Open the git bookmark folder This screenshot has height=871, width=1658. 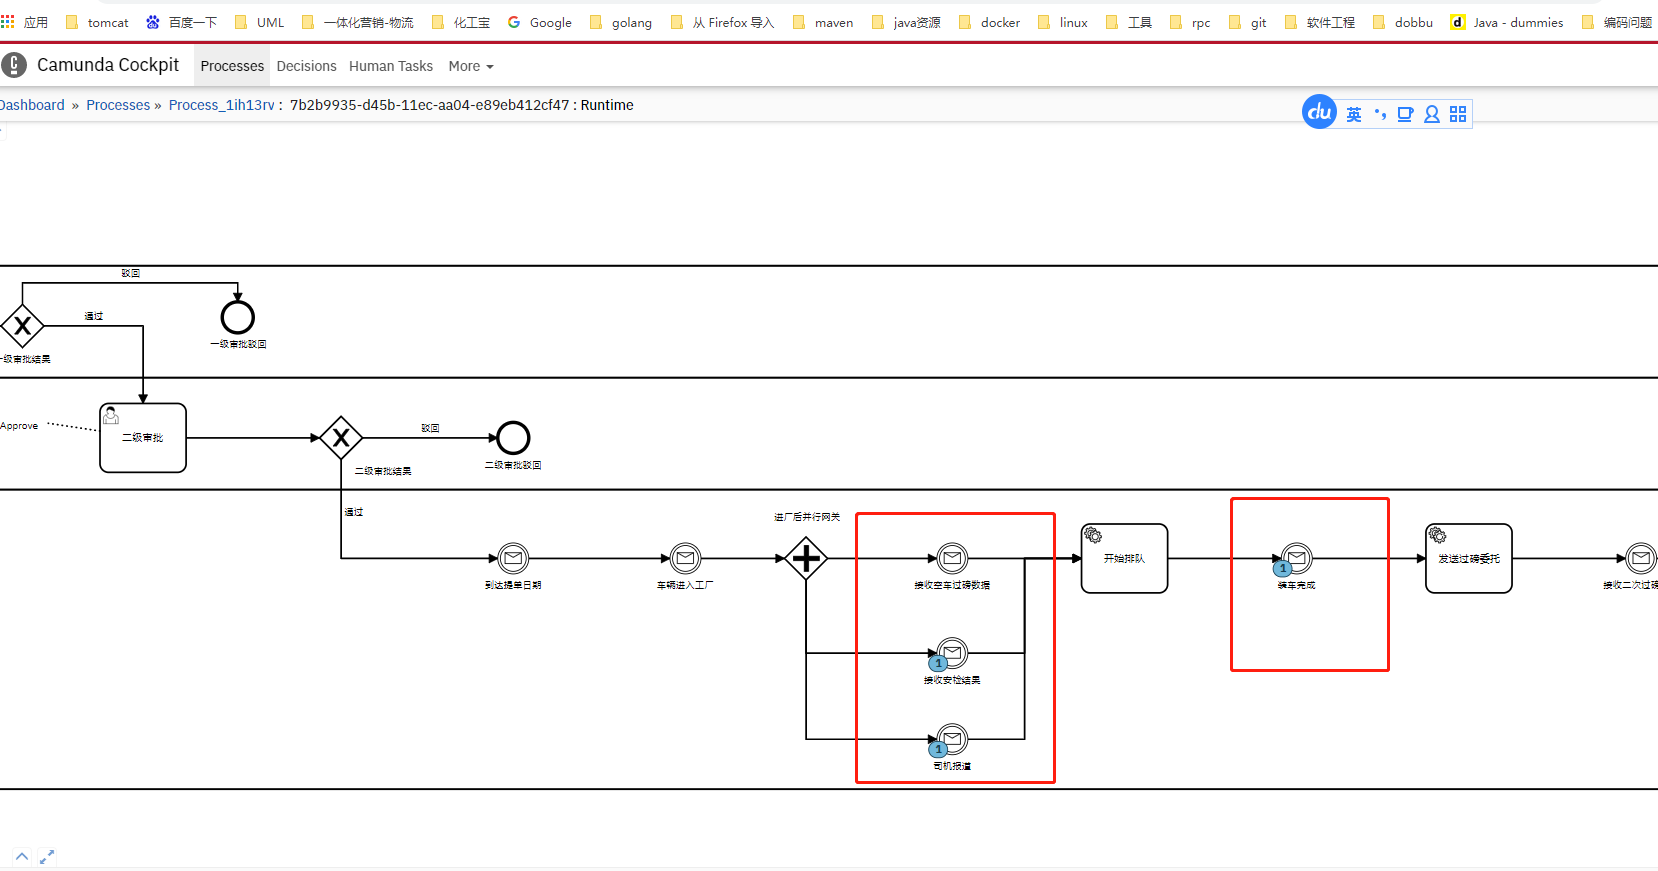1248,22
